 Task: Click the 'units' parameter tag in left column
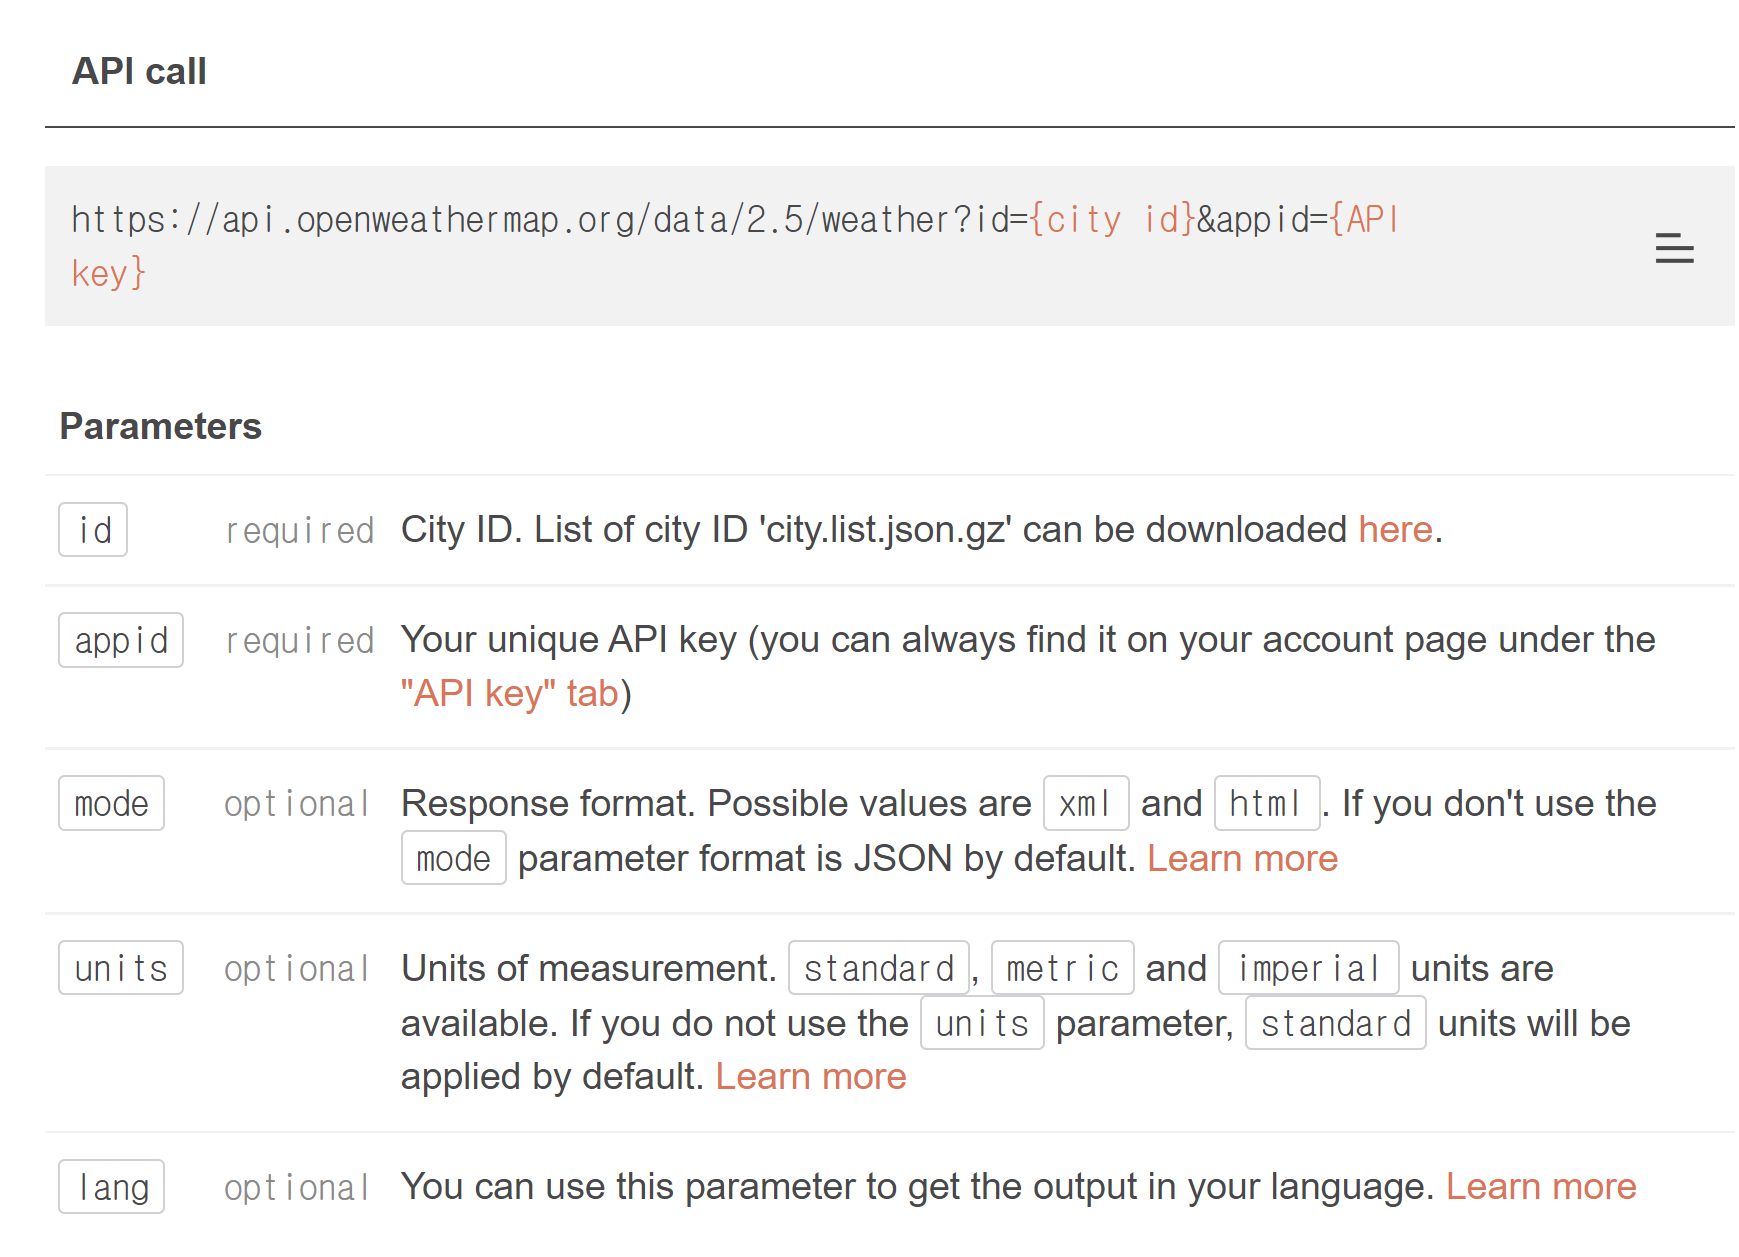121,968
